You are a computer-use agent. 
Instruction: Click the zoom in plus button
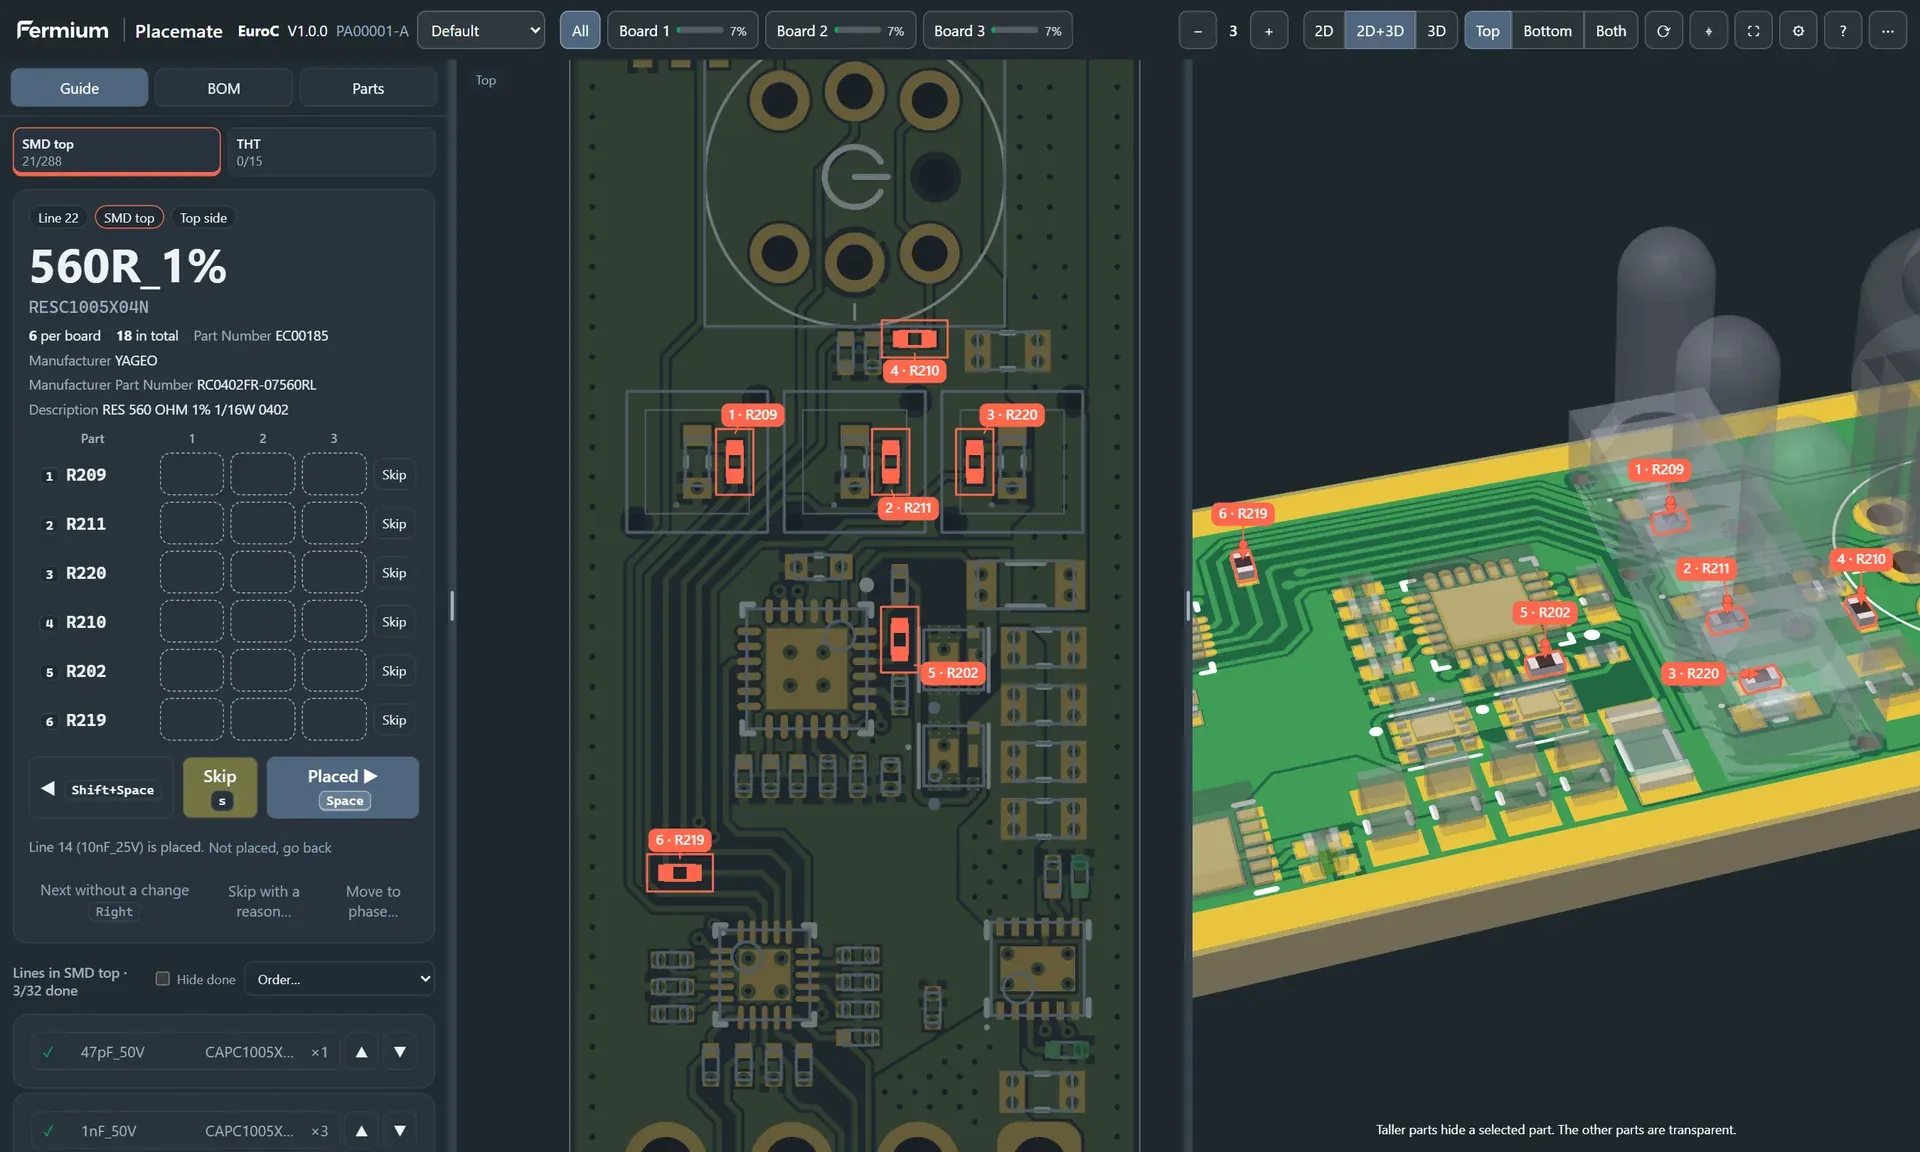(1268, 31)
